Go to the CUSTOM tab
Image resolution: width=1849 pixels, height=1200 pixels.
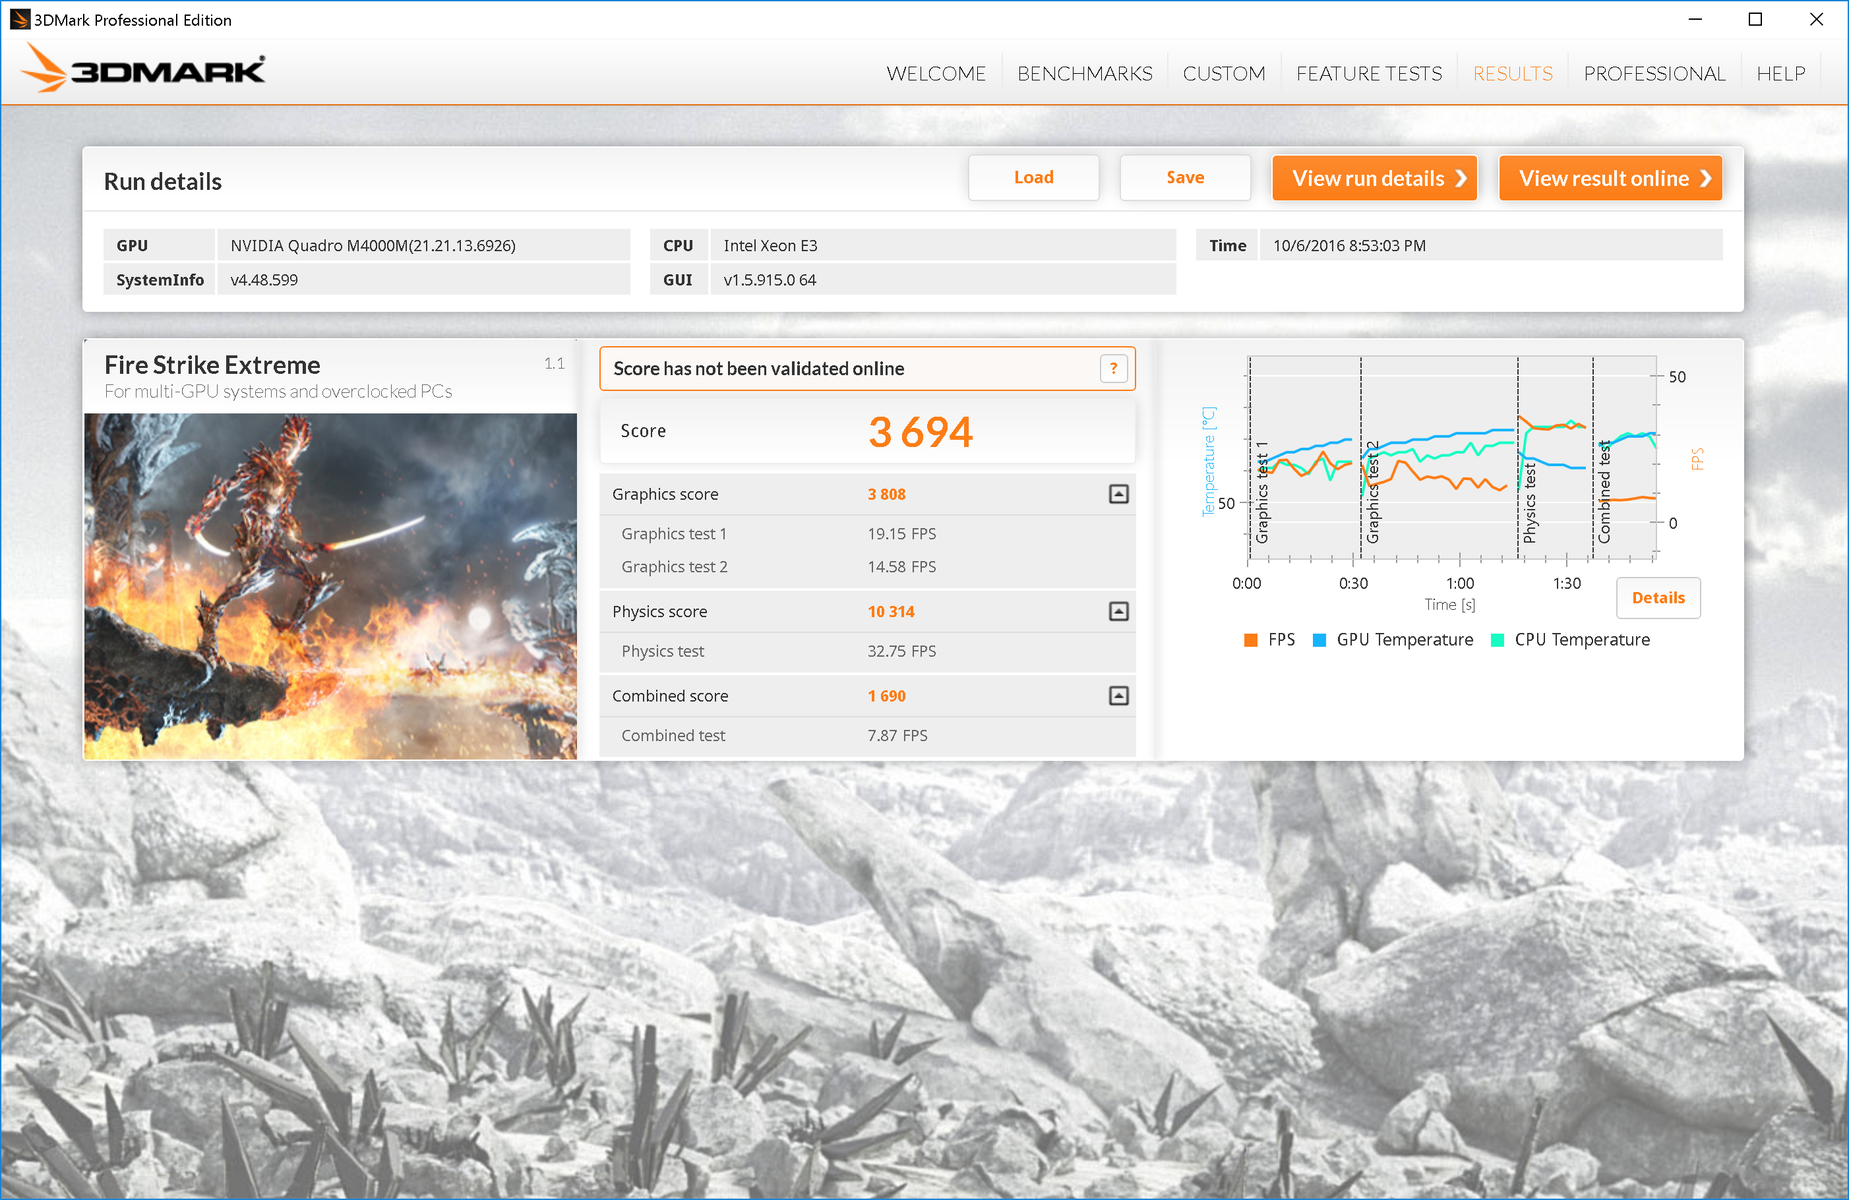[x=1224, y=74]
